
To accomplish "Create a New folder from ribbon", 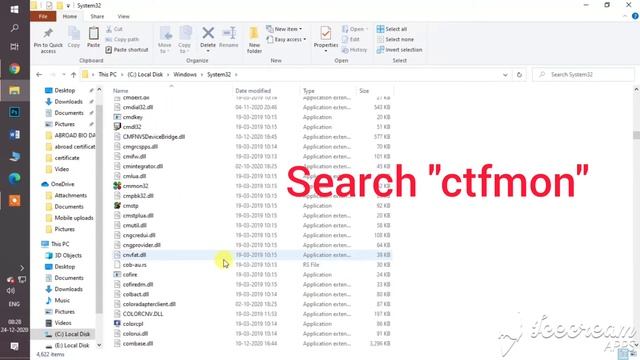I will pos(254,40).
